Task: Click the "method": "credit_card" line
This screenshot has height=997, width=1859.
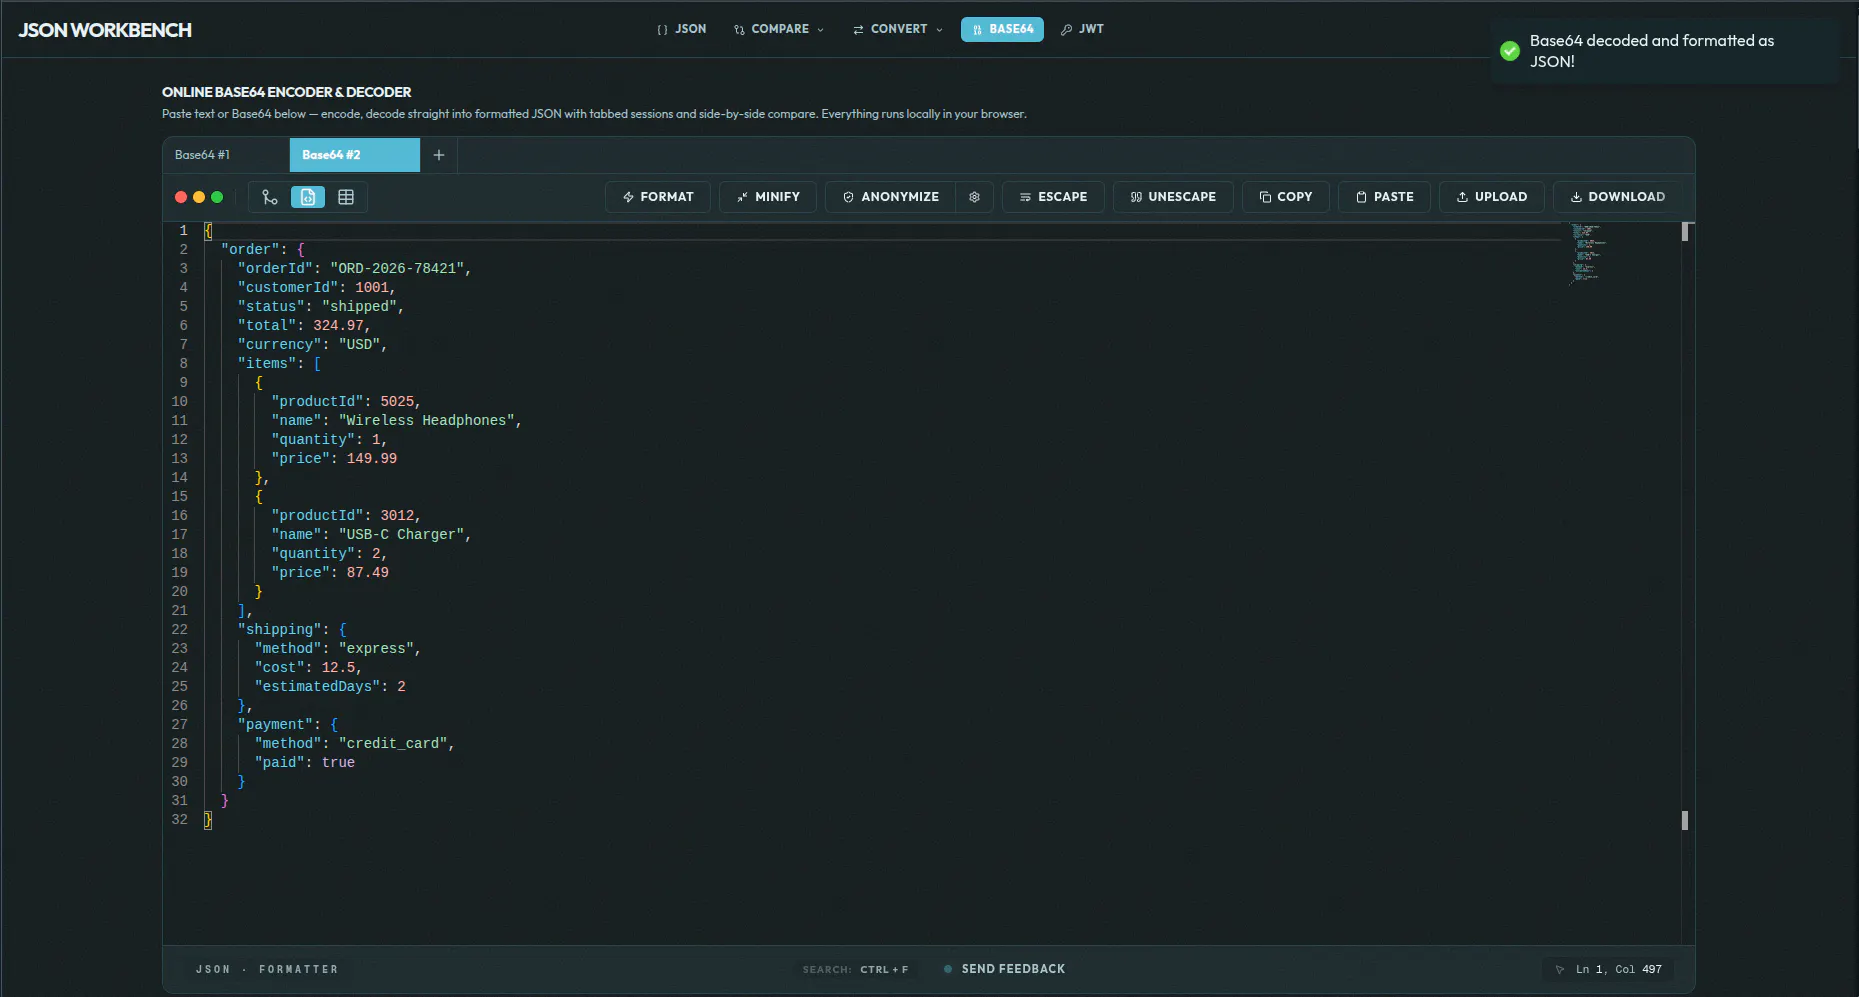Action: tap(355, 743)
